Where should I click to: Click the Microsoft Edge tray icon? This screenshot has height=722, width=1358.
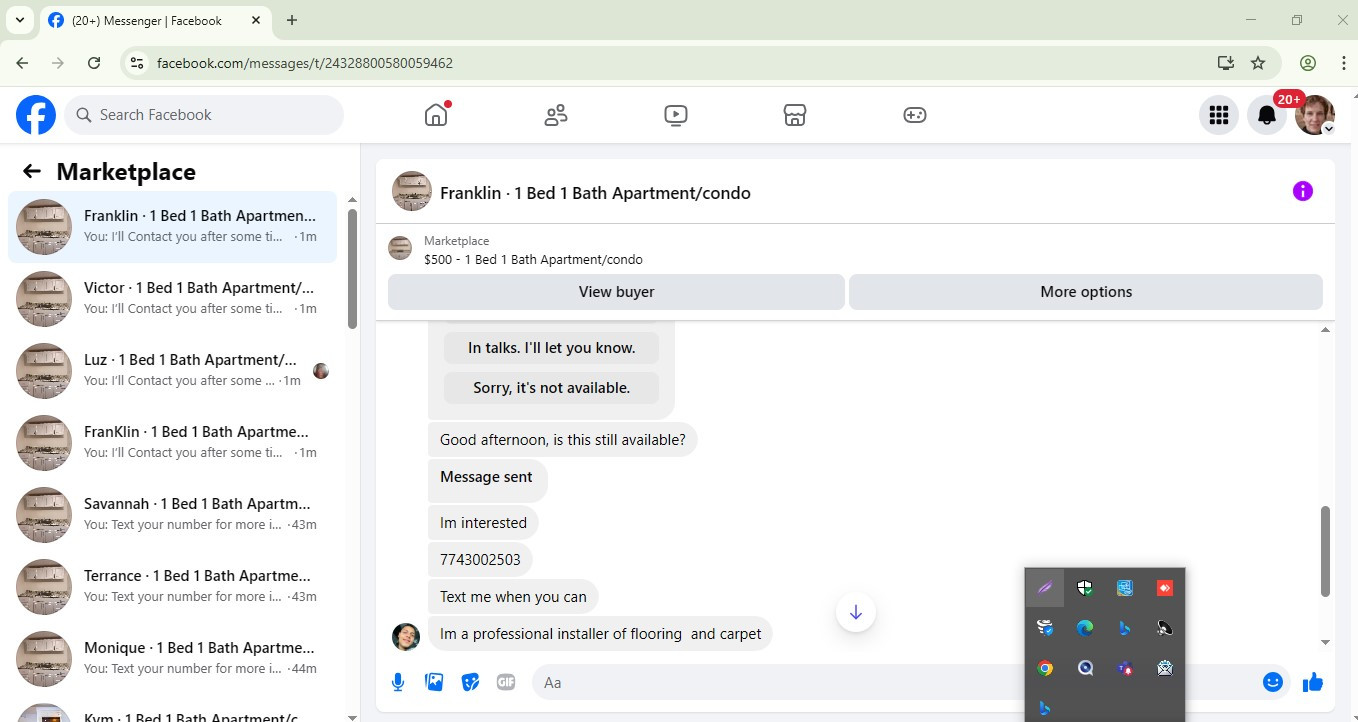(x=1085, y=628)
